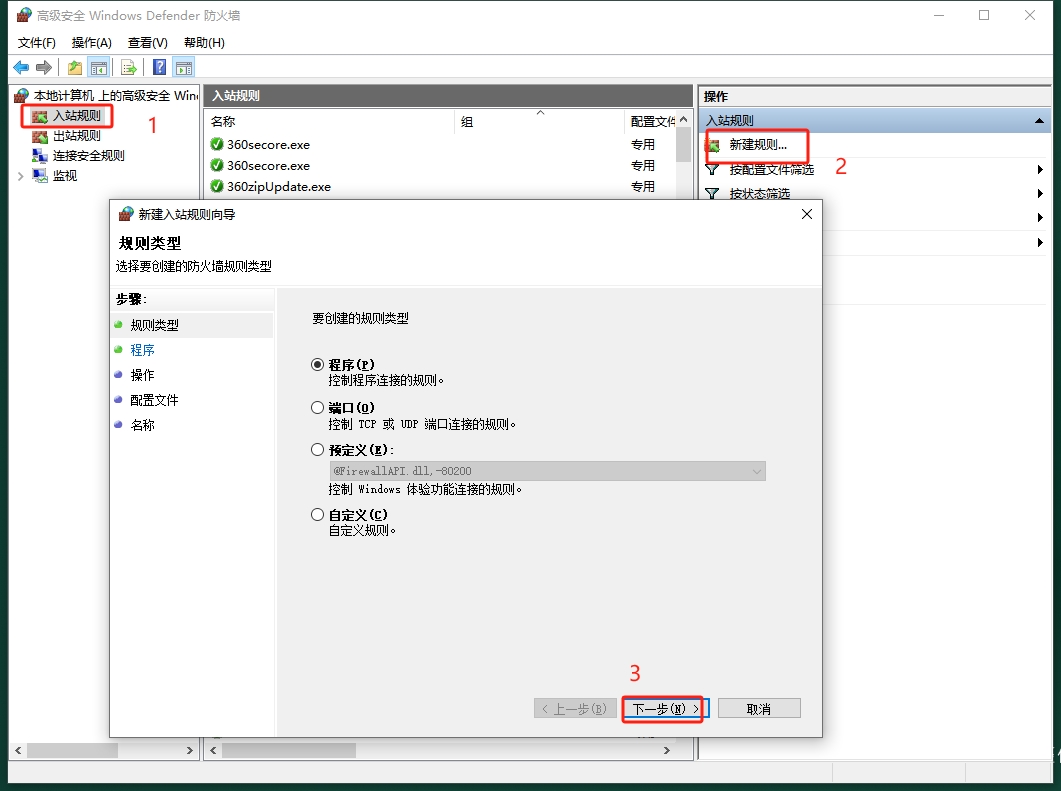Click the 名称 column header
The image size is (1061, 791).
coord(330,121)
